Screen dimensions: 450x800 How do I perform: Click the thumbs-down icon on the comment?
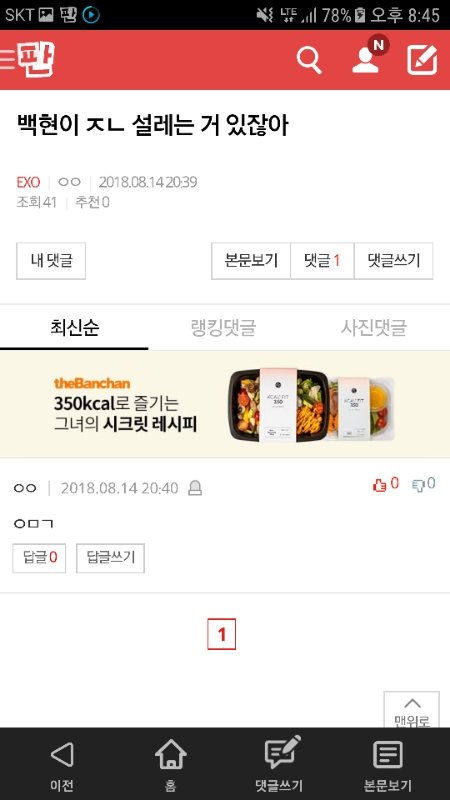418,485
